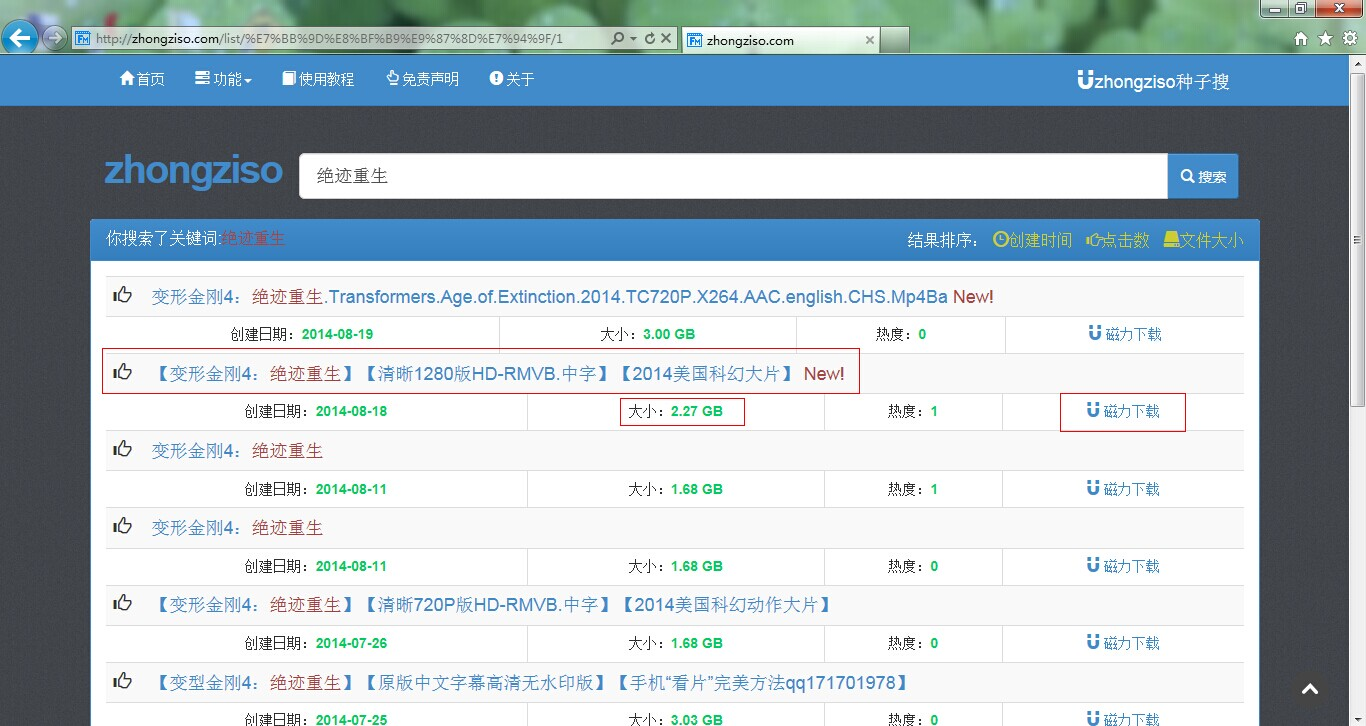Refresh the page using address bar reload icon
Screen dimensions: 1366x726
(649, 39)
